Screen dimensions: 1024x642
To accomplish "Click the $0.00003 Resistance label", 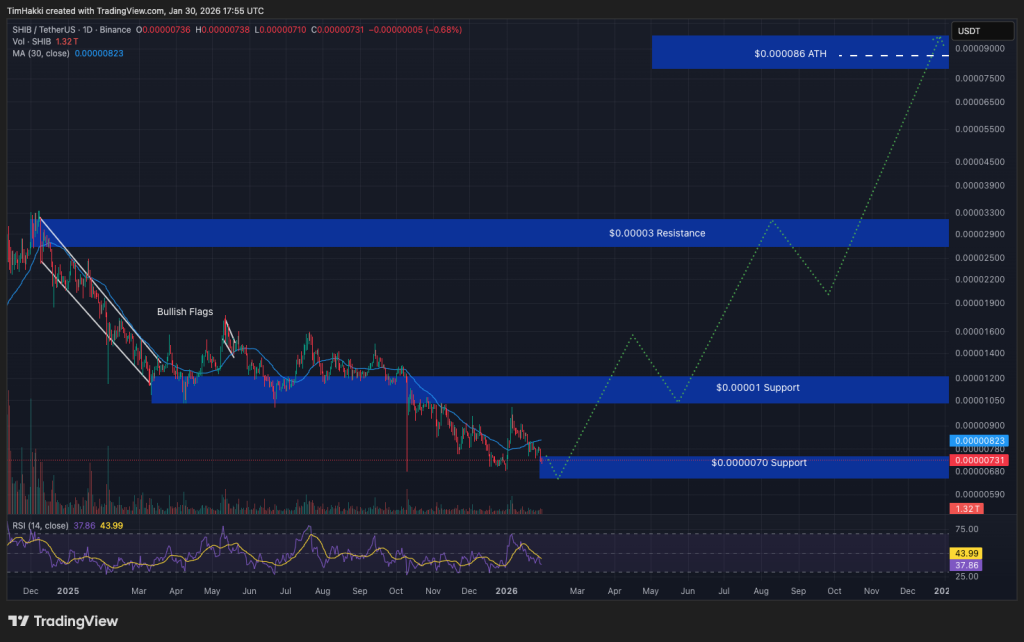I will [x=657, y=233].
